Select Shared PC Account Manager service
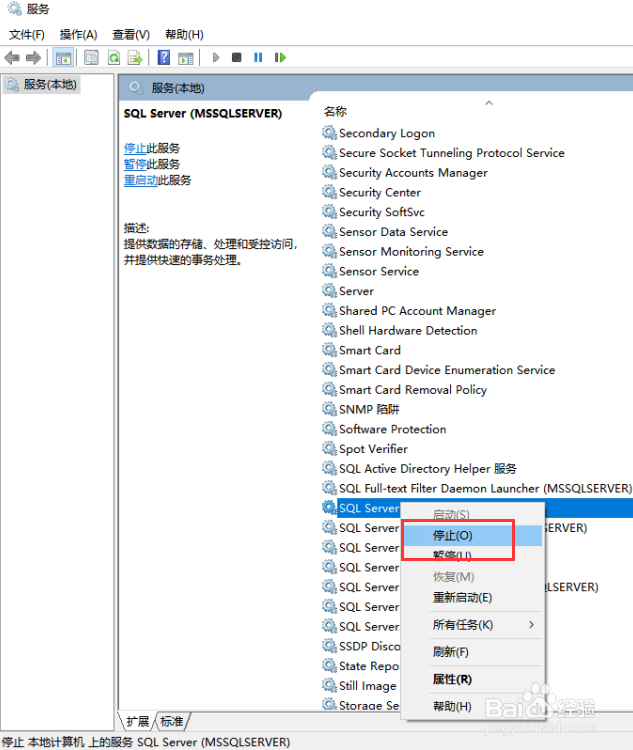633x750 pixels. [x=417, y=311]
